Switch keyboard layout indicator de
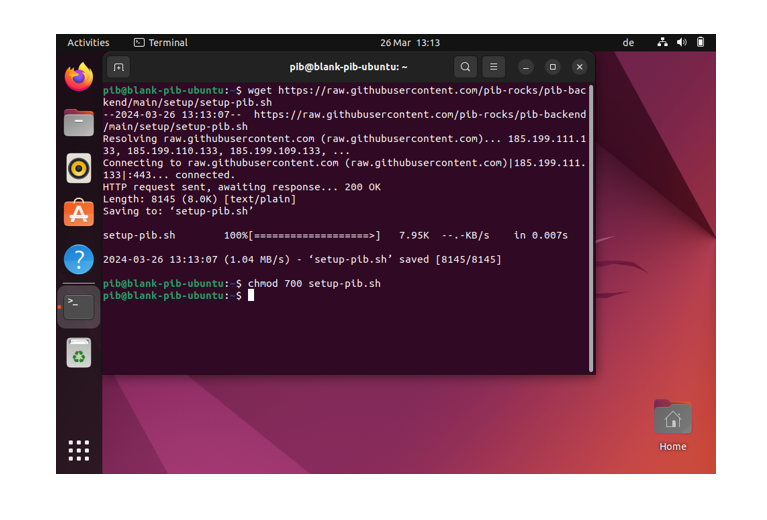767x520 pixels. 628,43
